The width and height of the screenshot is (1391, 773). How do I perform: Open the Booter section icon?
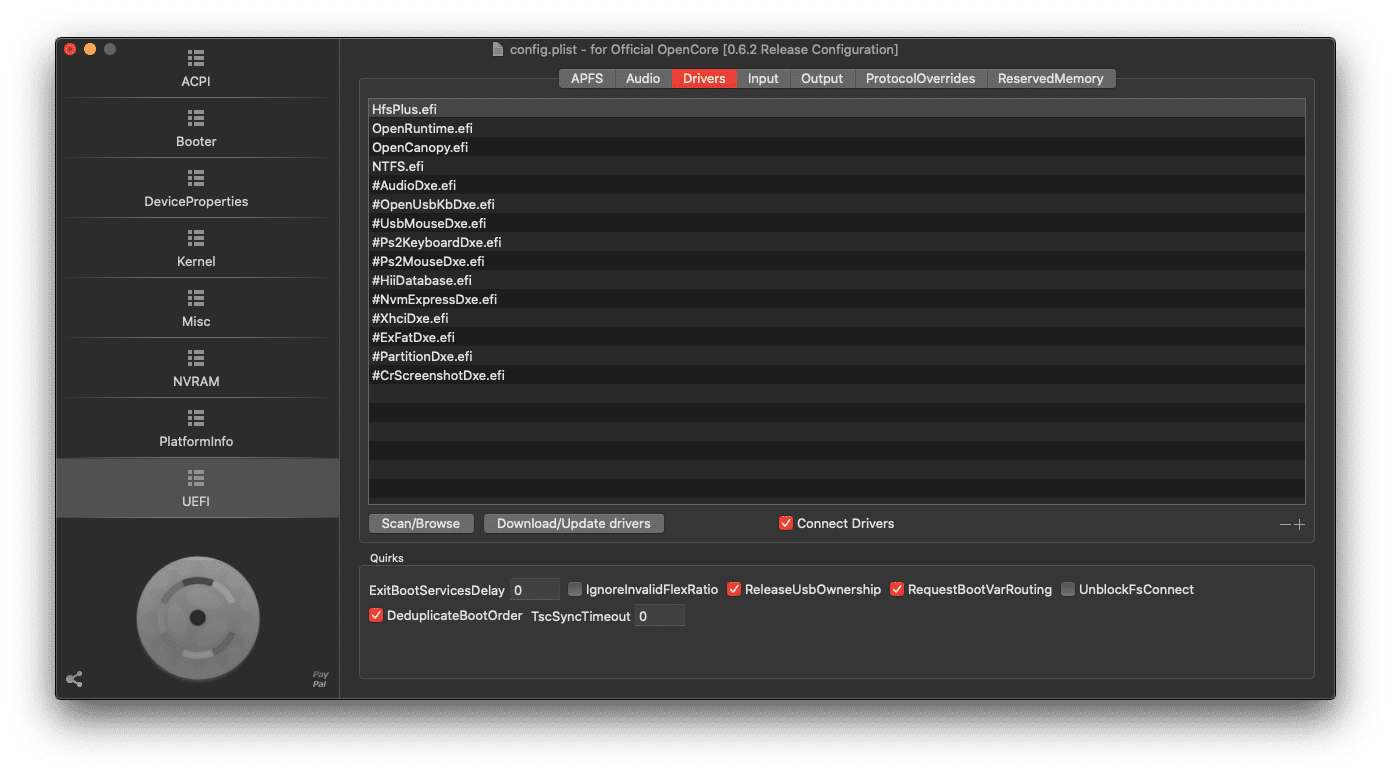pyautogui.click(x=196, y=118)
